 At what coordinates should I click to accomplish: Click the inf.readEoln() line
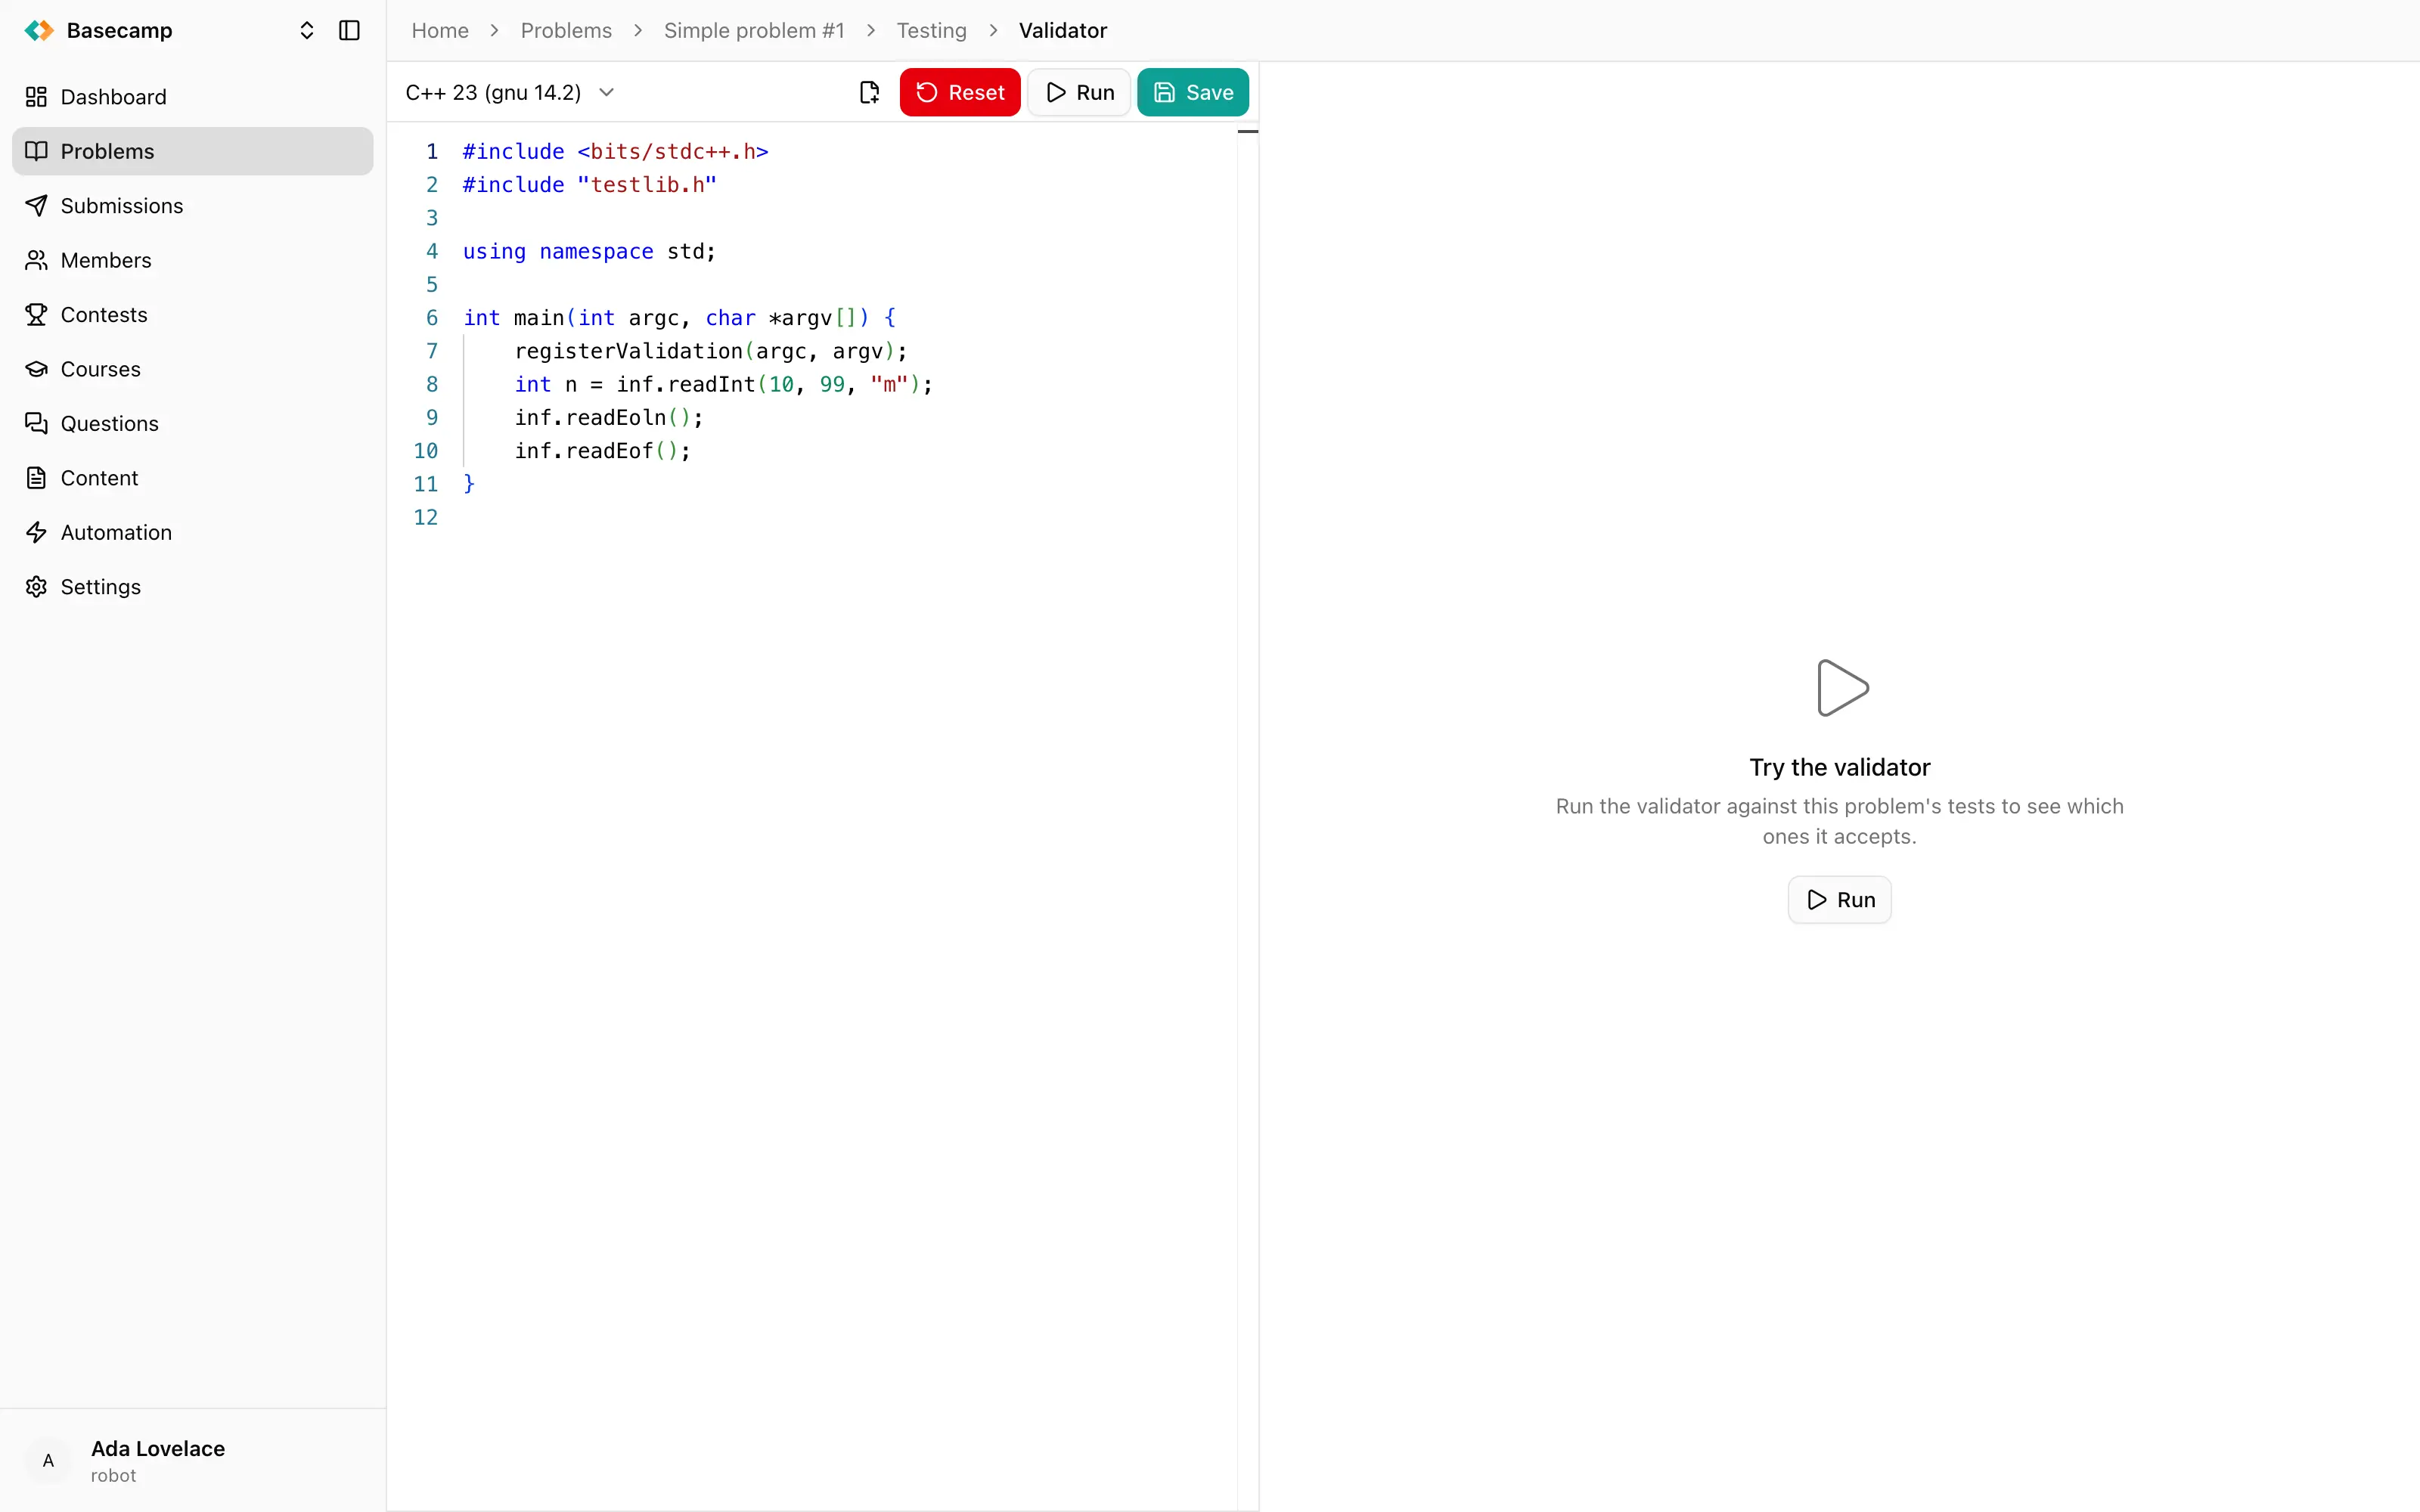point(609,417)
